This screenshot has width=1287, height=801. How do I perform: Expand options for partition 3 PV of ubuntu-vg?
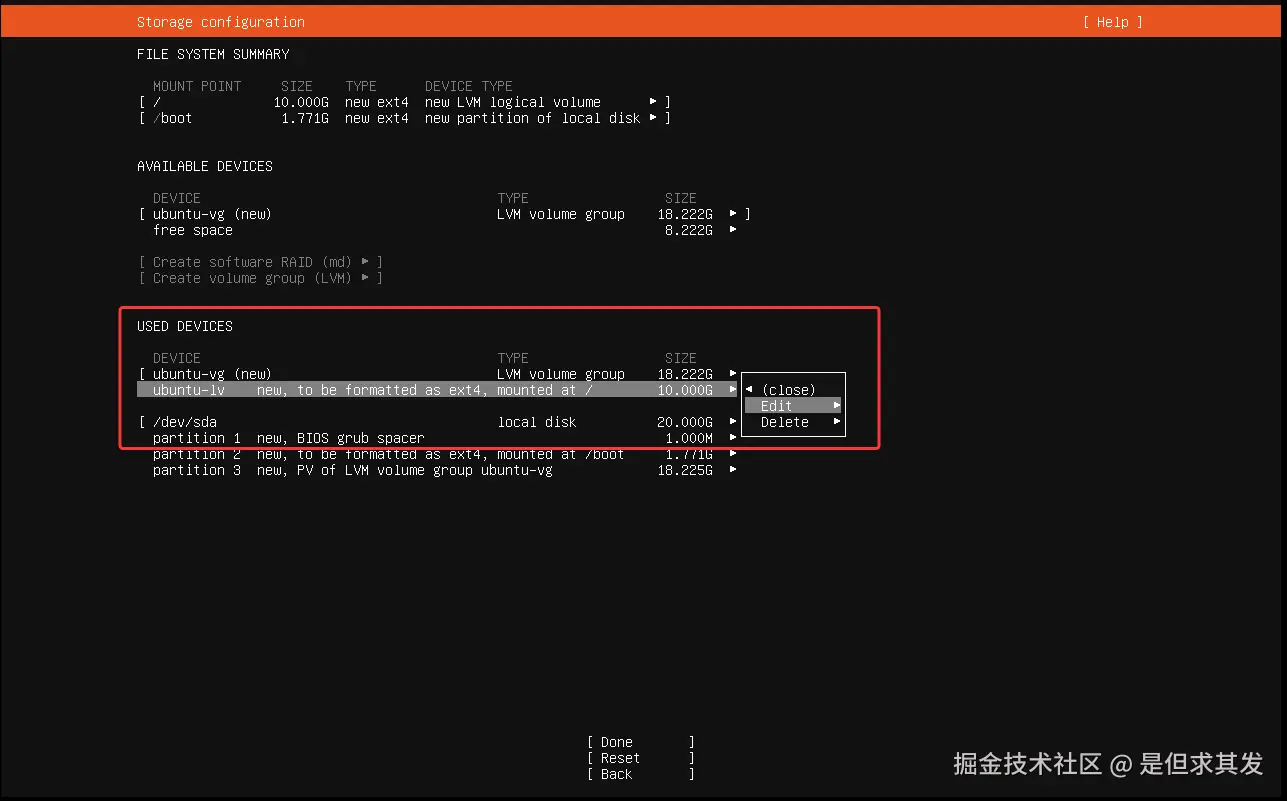tap(734, 469)
